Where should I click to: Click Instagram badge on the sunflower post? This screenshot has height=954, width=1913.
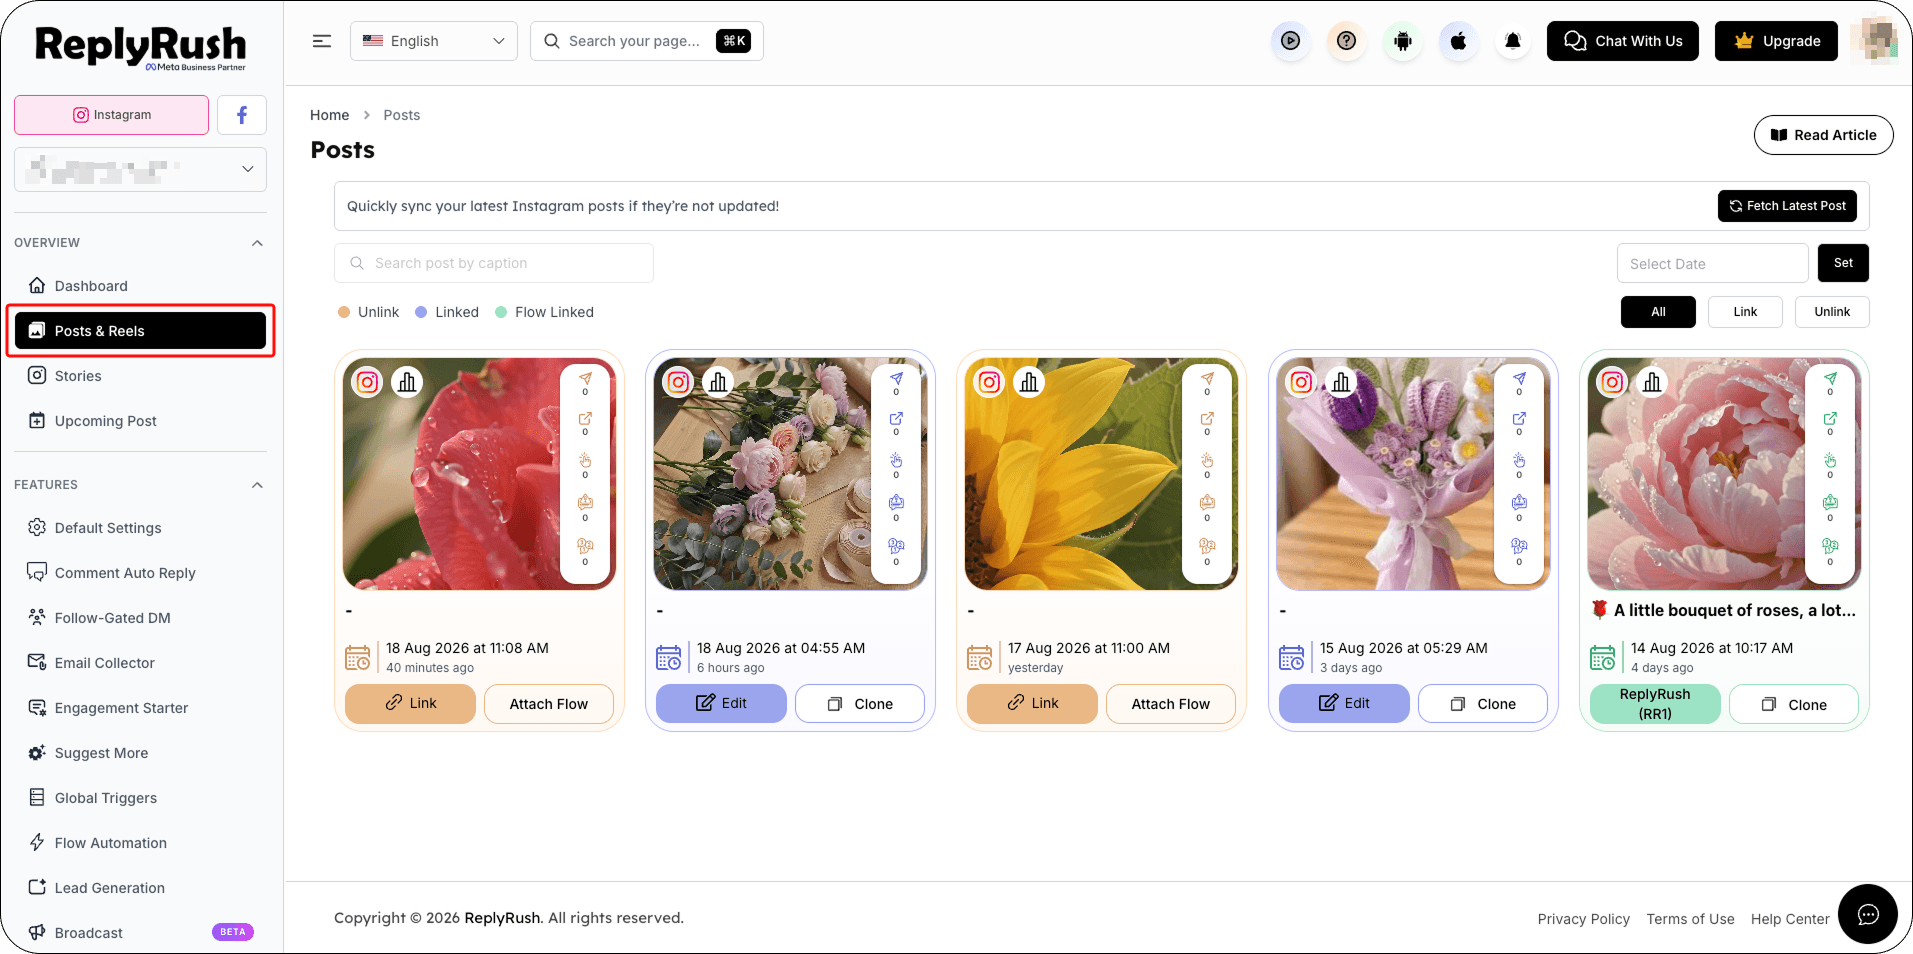click(x=990, y=382)
